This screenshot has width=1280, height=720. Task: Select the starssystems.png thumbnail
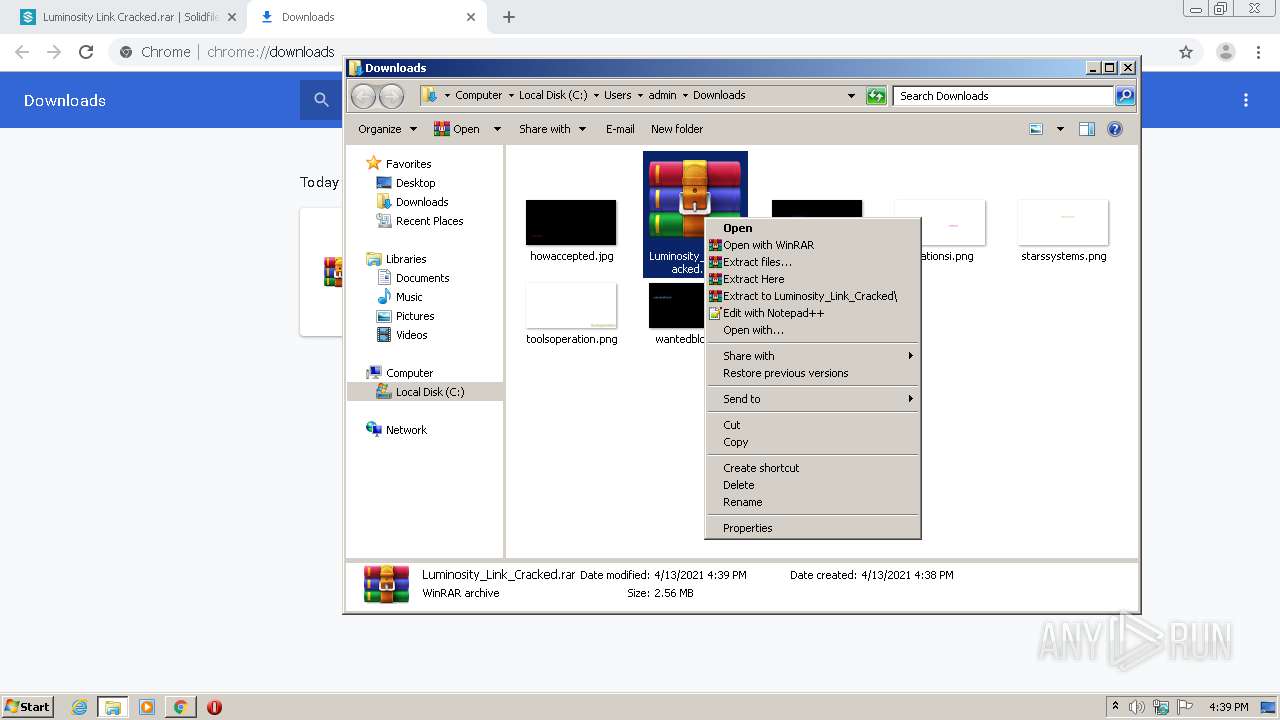pyautogui.click(x=1063, y=222)
